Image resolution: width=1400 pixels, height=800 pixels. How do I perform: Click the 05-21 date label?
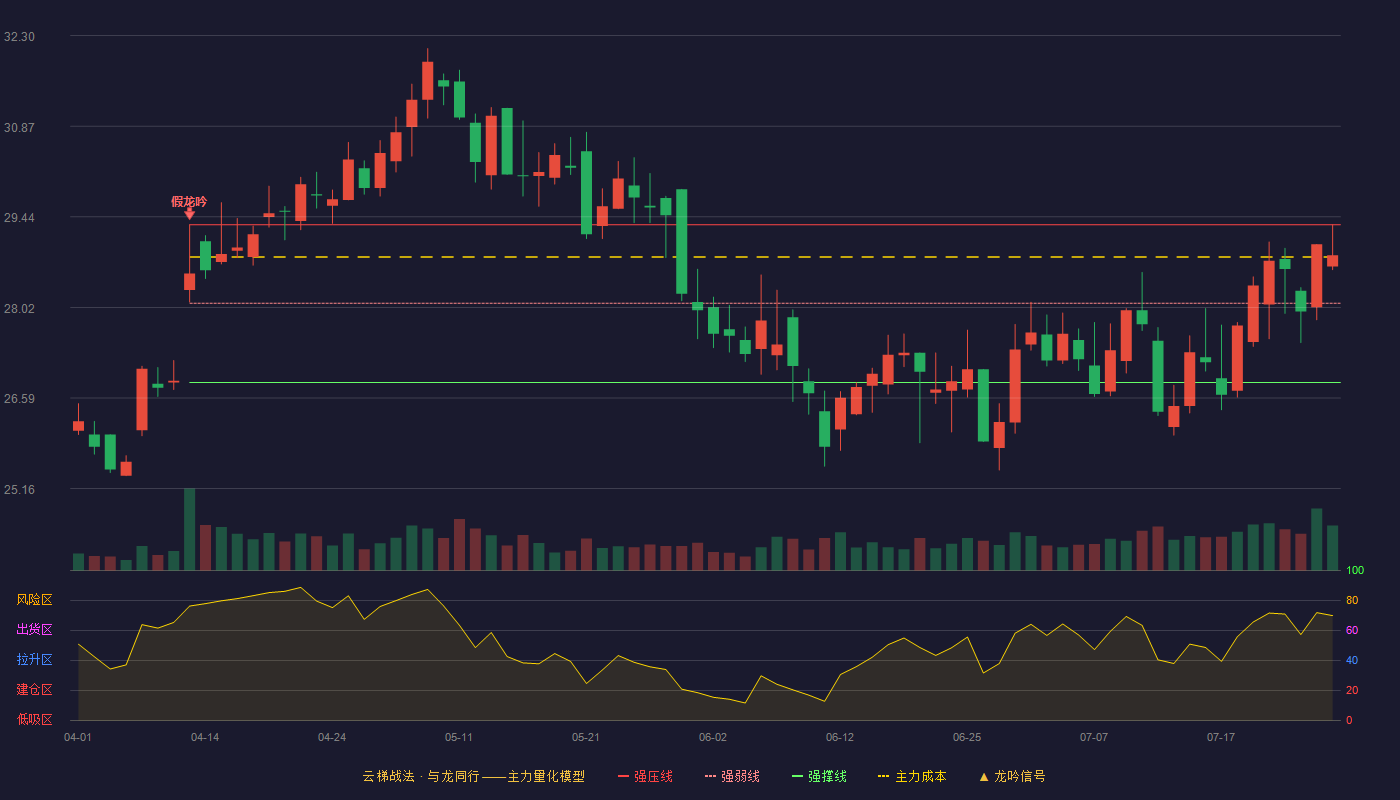(x=586, y=737)
